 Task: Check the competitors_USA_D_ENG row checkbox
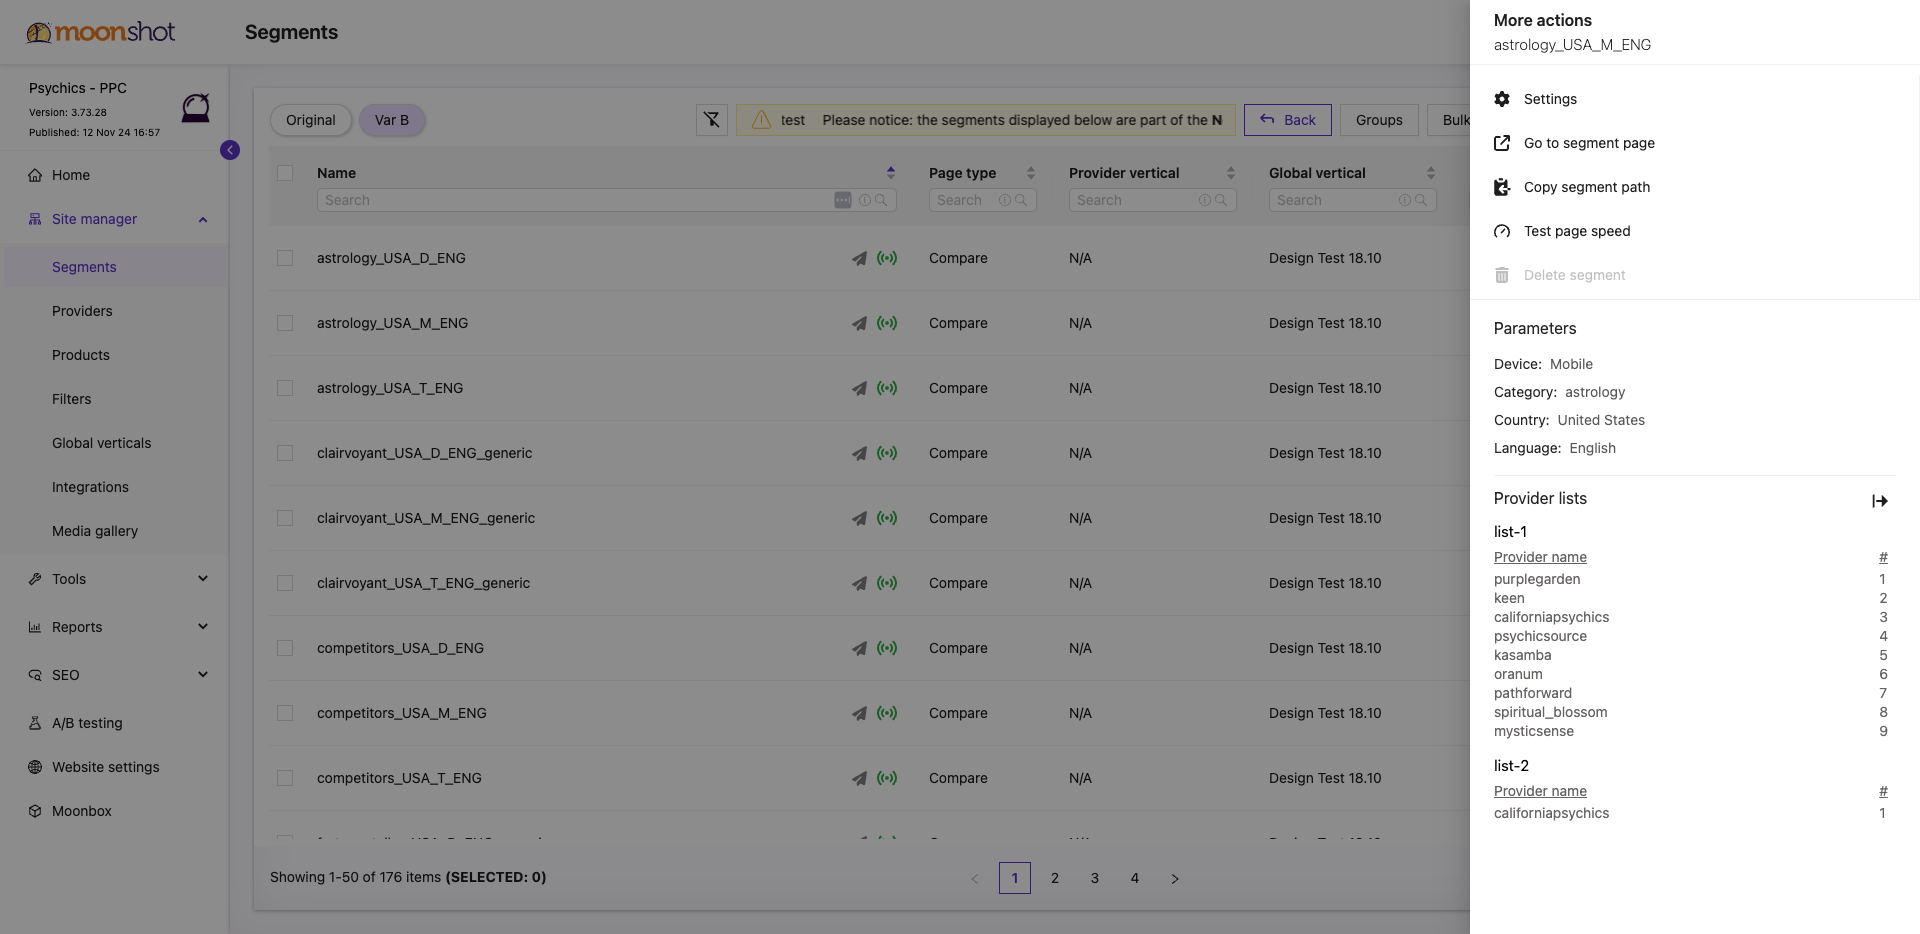pyautogui.click(x=285, y=648)
